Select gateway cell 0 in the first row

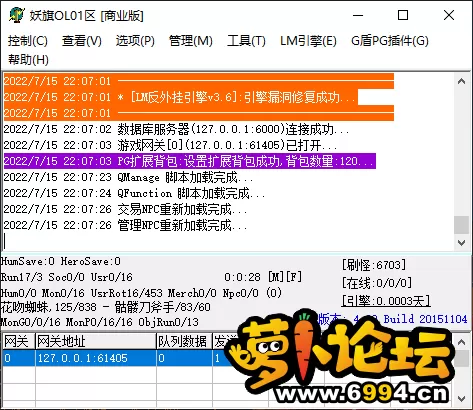(x=18, y=358)
